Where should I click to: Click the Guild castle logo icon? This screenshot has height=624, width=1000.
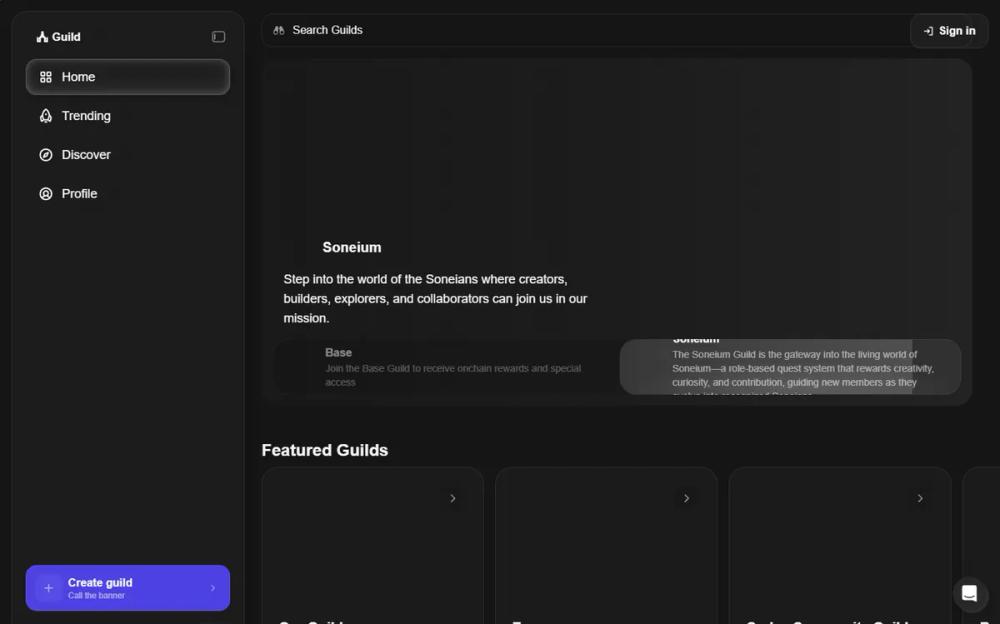pyautogui.click(x=41, y=36)
